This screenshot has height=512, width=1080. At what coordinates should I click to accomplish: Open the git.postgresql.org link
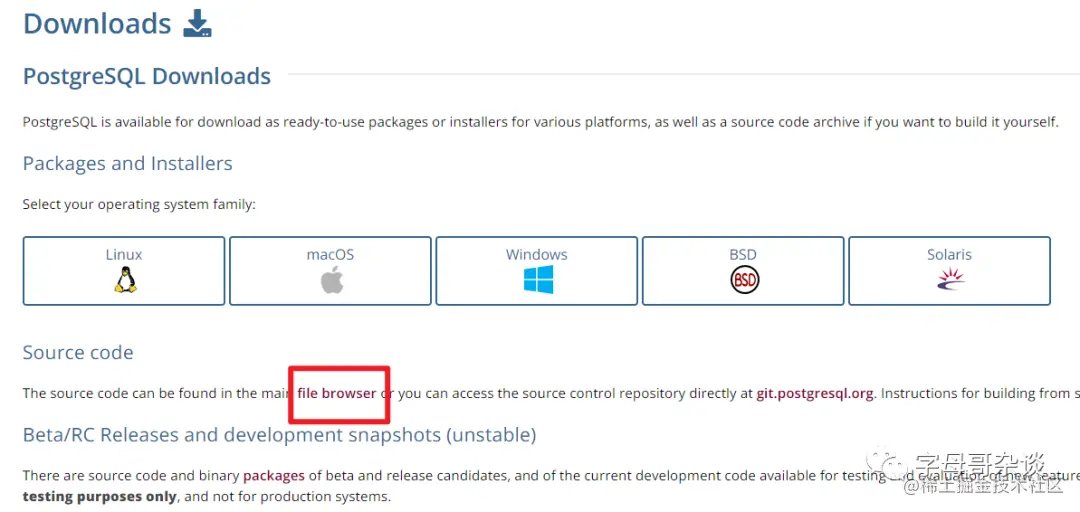(x=815, y=393)
